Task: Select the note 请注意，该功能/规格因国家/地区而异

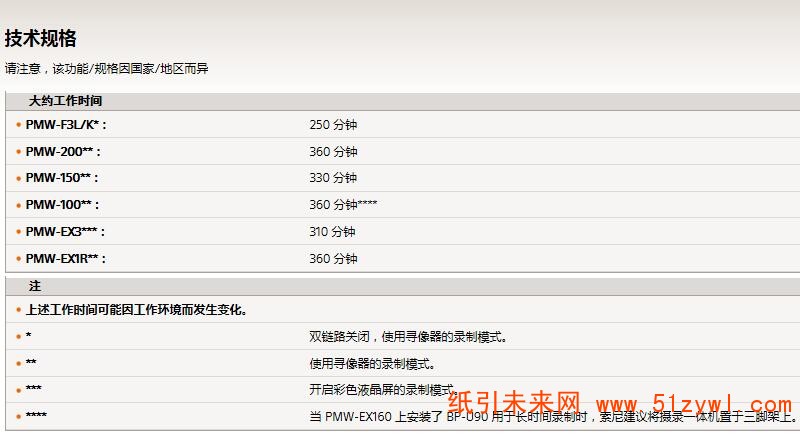Action: click(107, 68)
